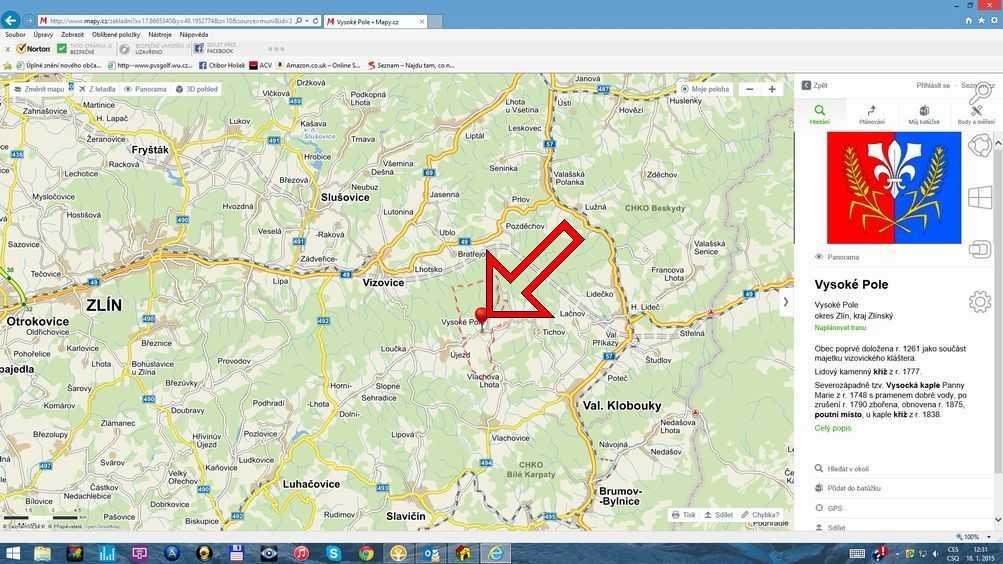Click the Sdílet share button on the map
The width and height of the screenshot is (1003, 564).
tap(718, 515)
